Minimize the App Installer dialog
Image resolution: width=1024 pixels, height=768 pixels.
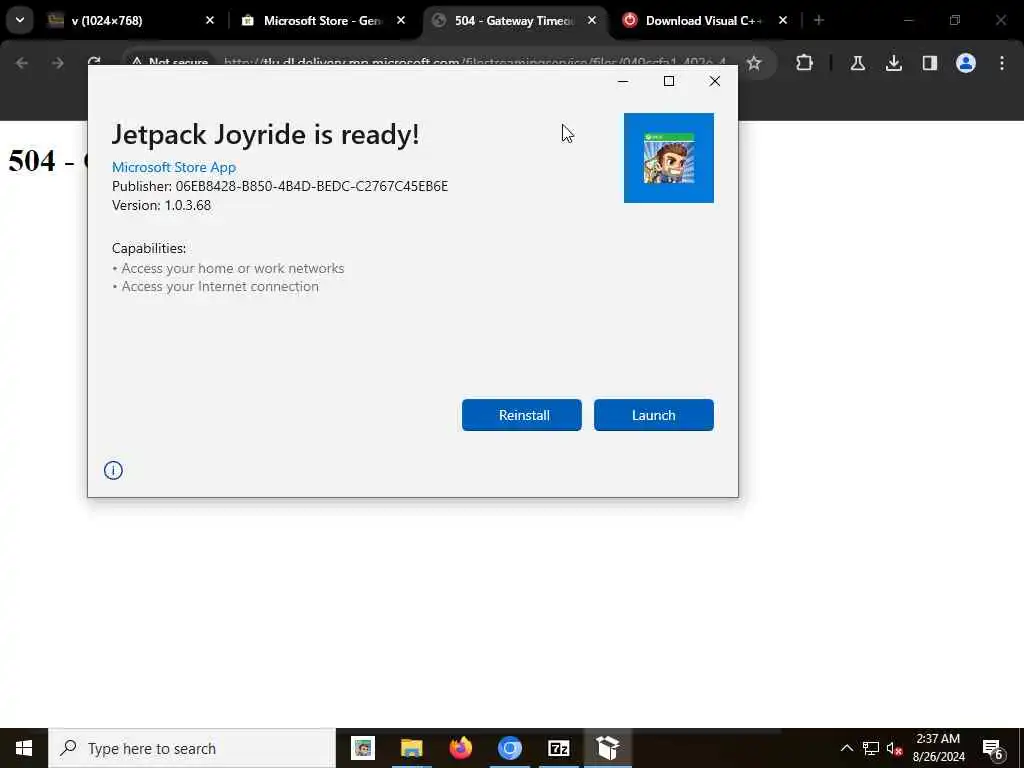pos(623,81)
